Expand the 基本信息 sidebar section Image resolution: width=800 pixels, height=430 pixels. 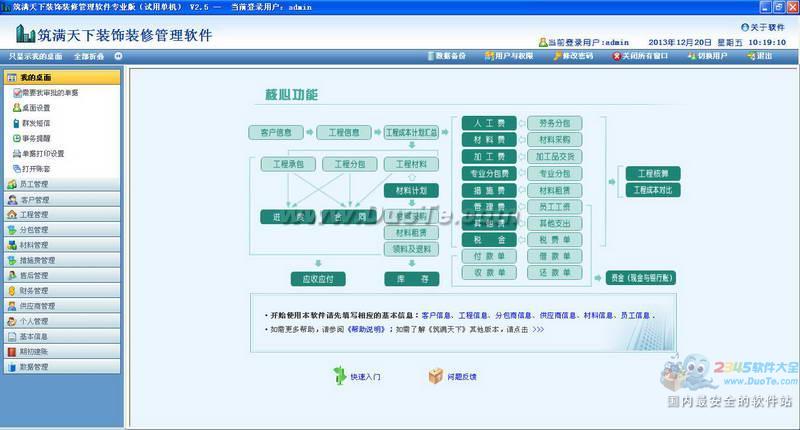pos(62,337)
